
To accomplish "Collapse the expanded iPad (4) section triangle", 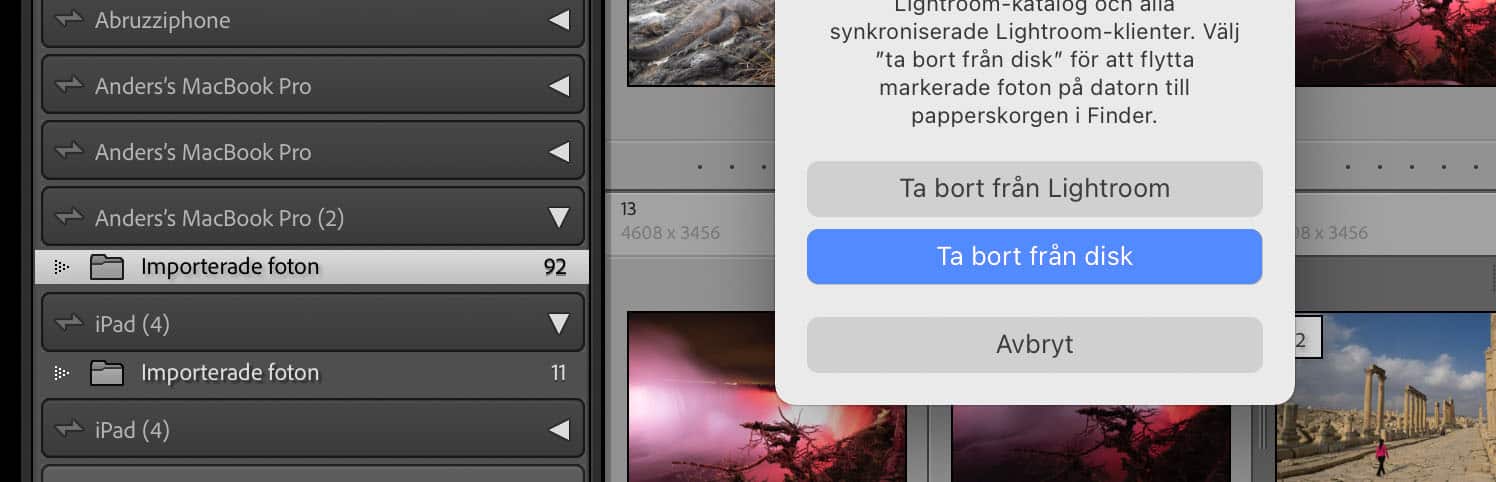I will (x=559, y=324).
